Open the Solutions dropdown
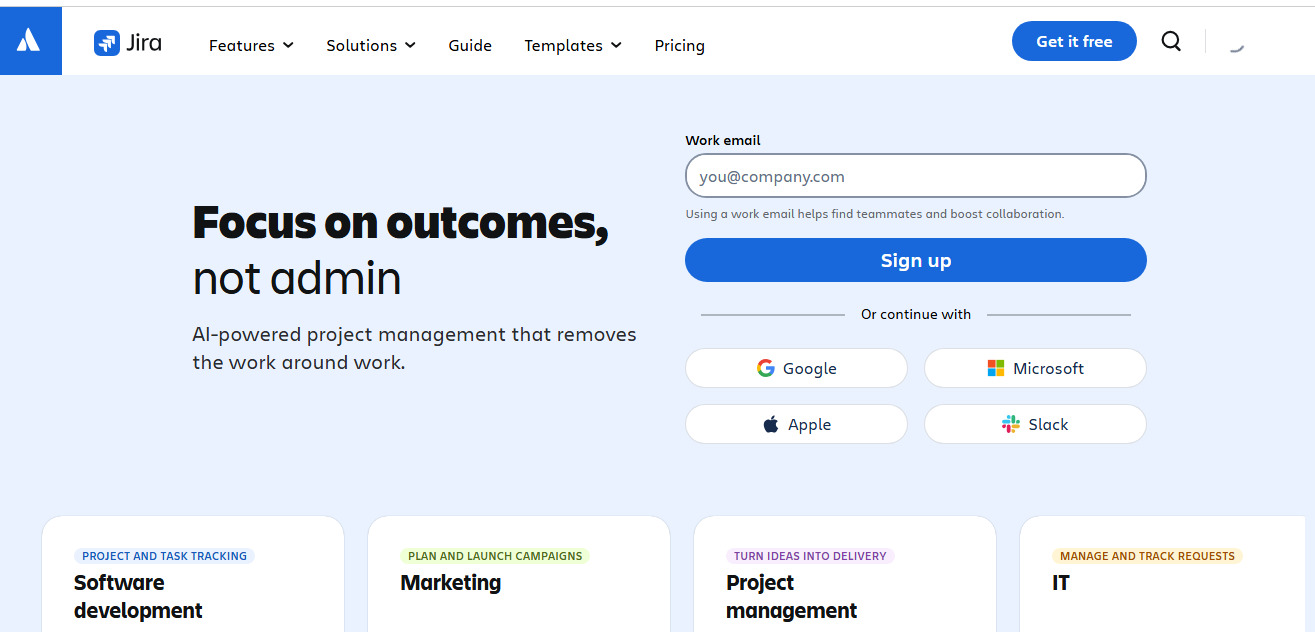 point(370,45)
